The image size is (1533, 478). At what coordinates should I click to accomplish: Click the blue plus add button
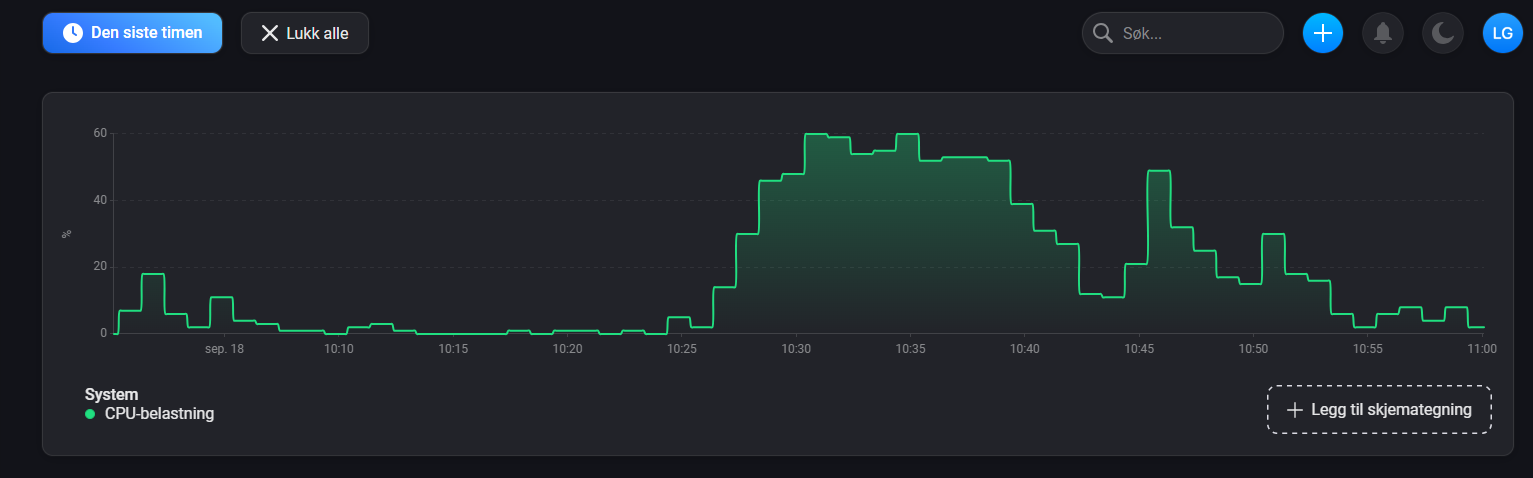coord(1323,33)
